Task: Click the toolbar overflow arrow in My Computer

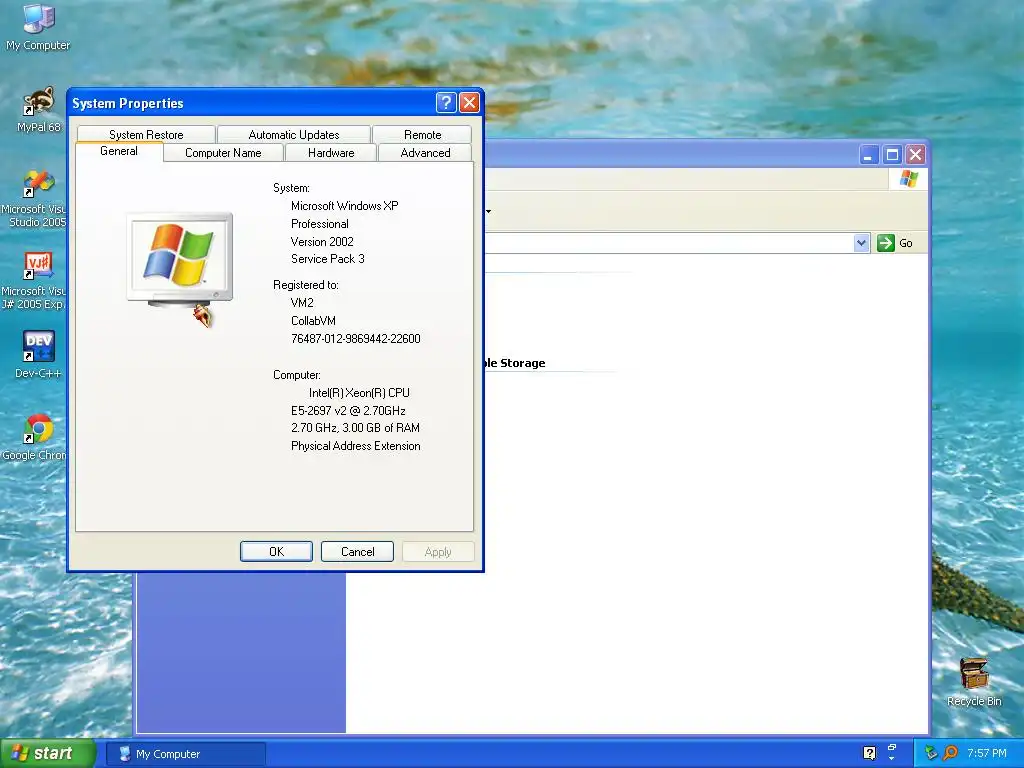Action: pyautogui.click(x=488, y=211)
